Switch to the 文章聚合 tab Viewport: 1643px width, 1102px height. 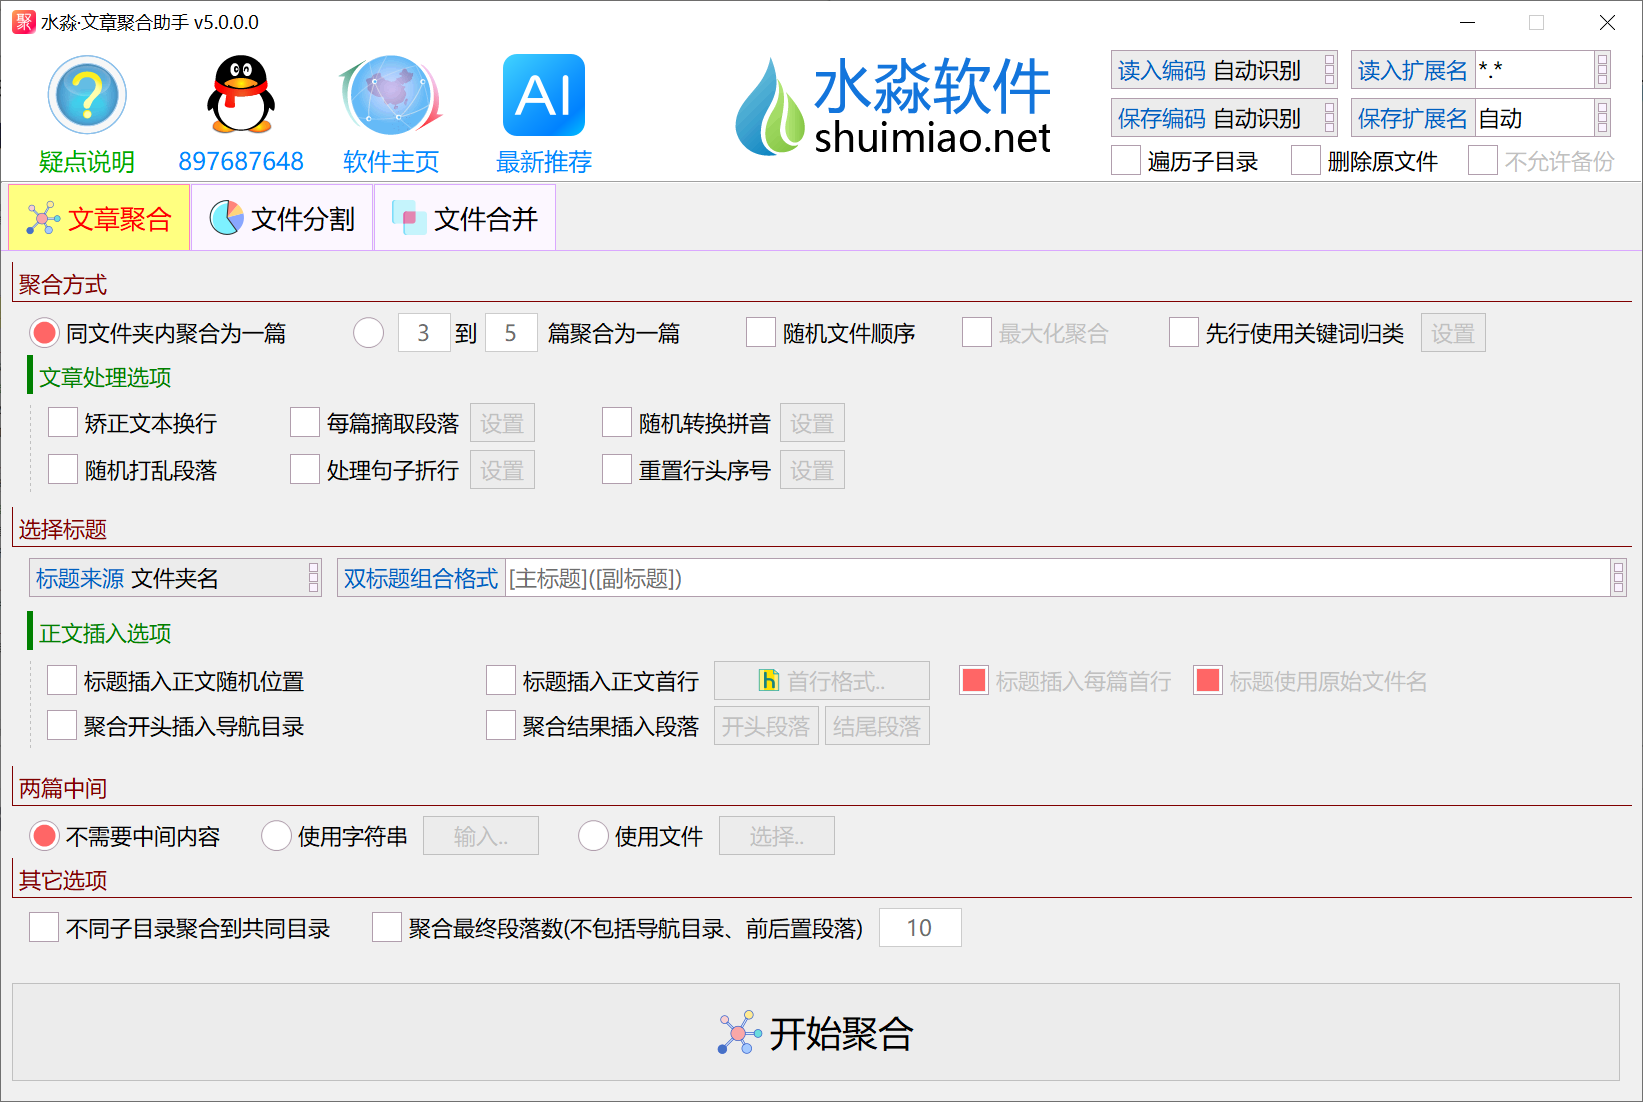click(x=99, y=218)
